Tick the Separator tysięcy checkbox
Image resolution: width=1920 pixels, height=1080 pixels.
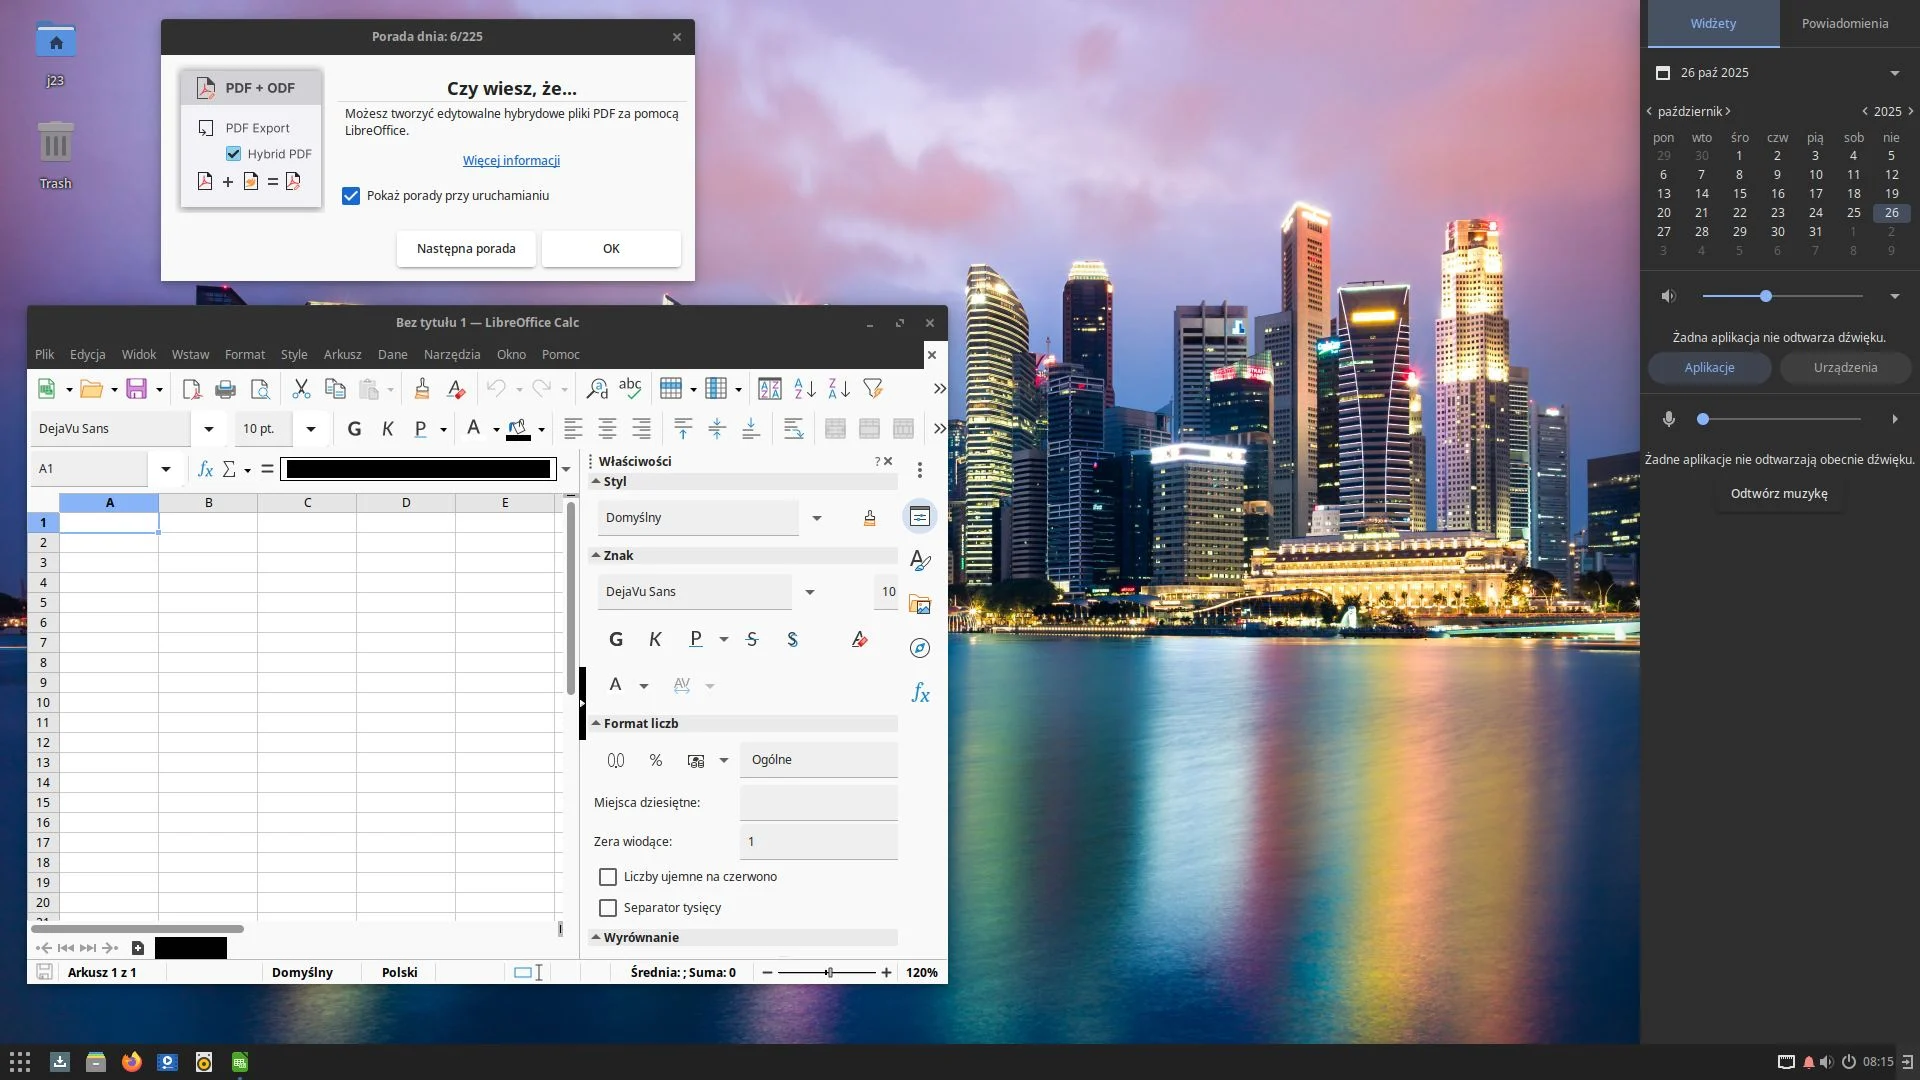coord(608,908)
